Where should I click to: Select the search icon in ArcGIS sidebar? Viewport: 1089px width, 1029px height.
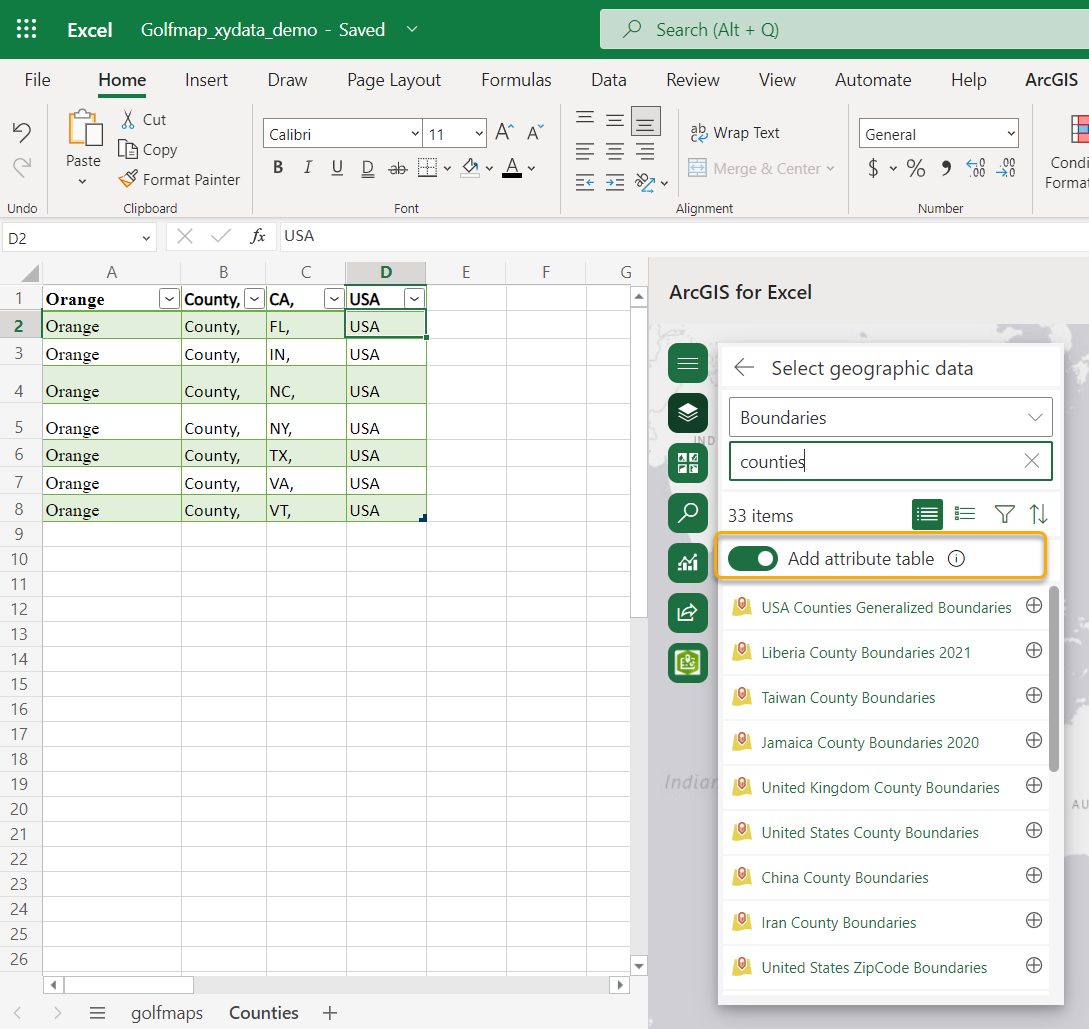[x=687, y=513]
